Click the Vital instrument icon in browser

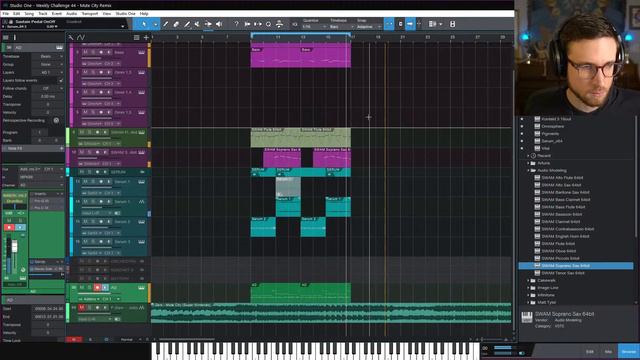click(537, 148)
